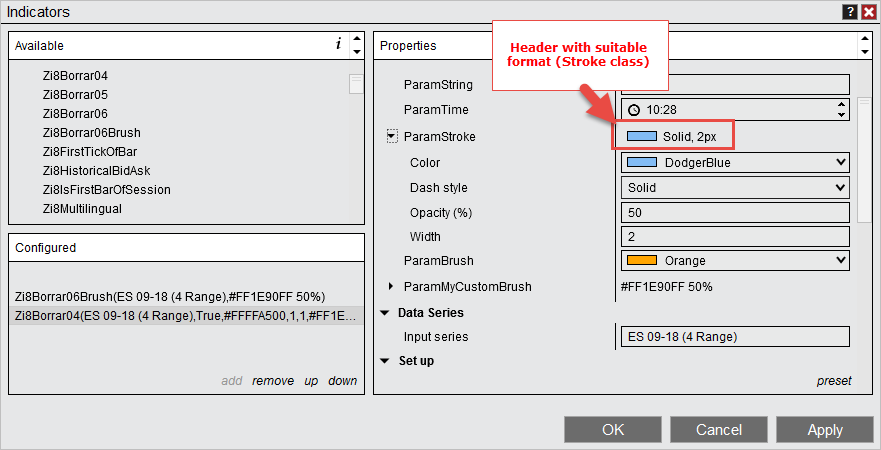Click the OK button
Viewport: 881px width, 450px height.
[x=613, y=430]
